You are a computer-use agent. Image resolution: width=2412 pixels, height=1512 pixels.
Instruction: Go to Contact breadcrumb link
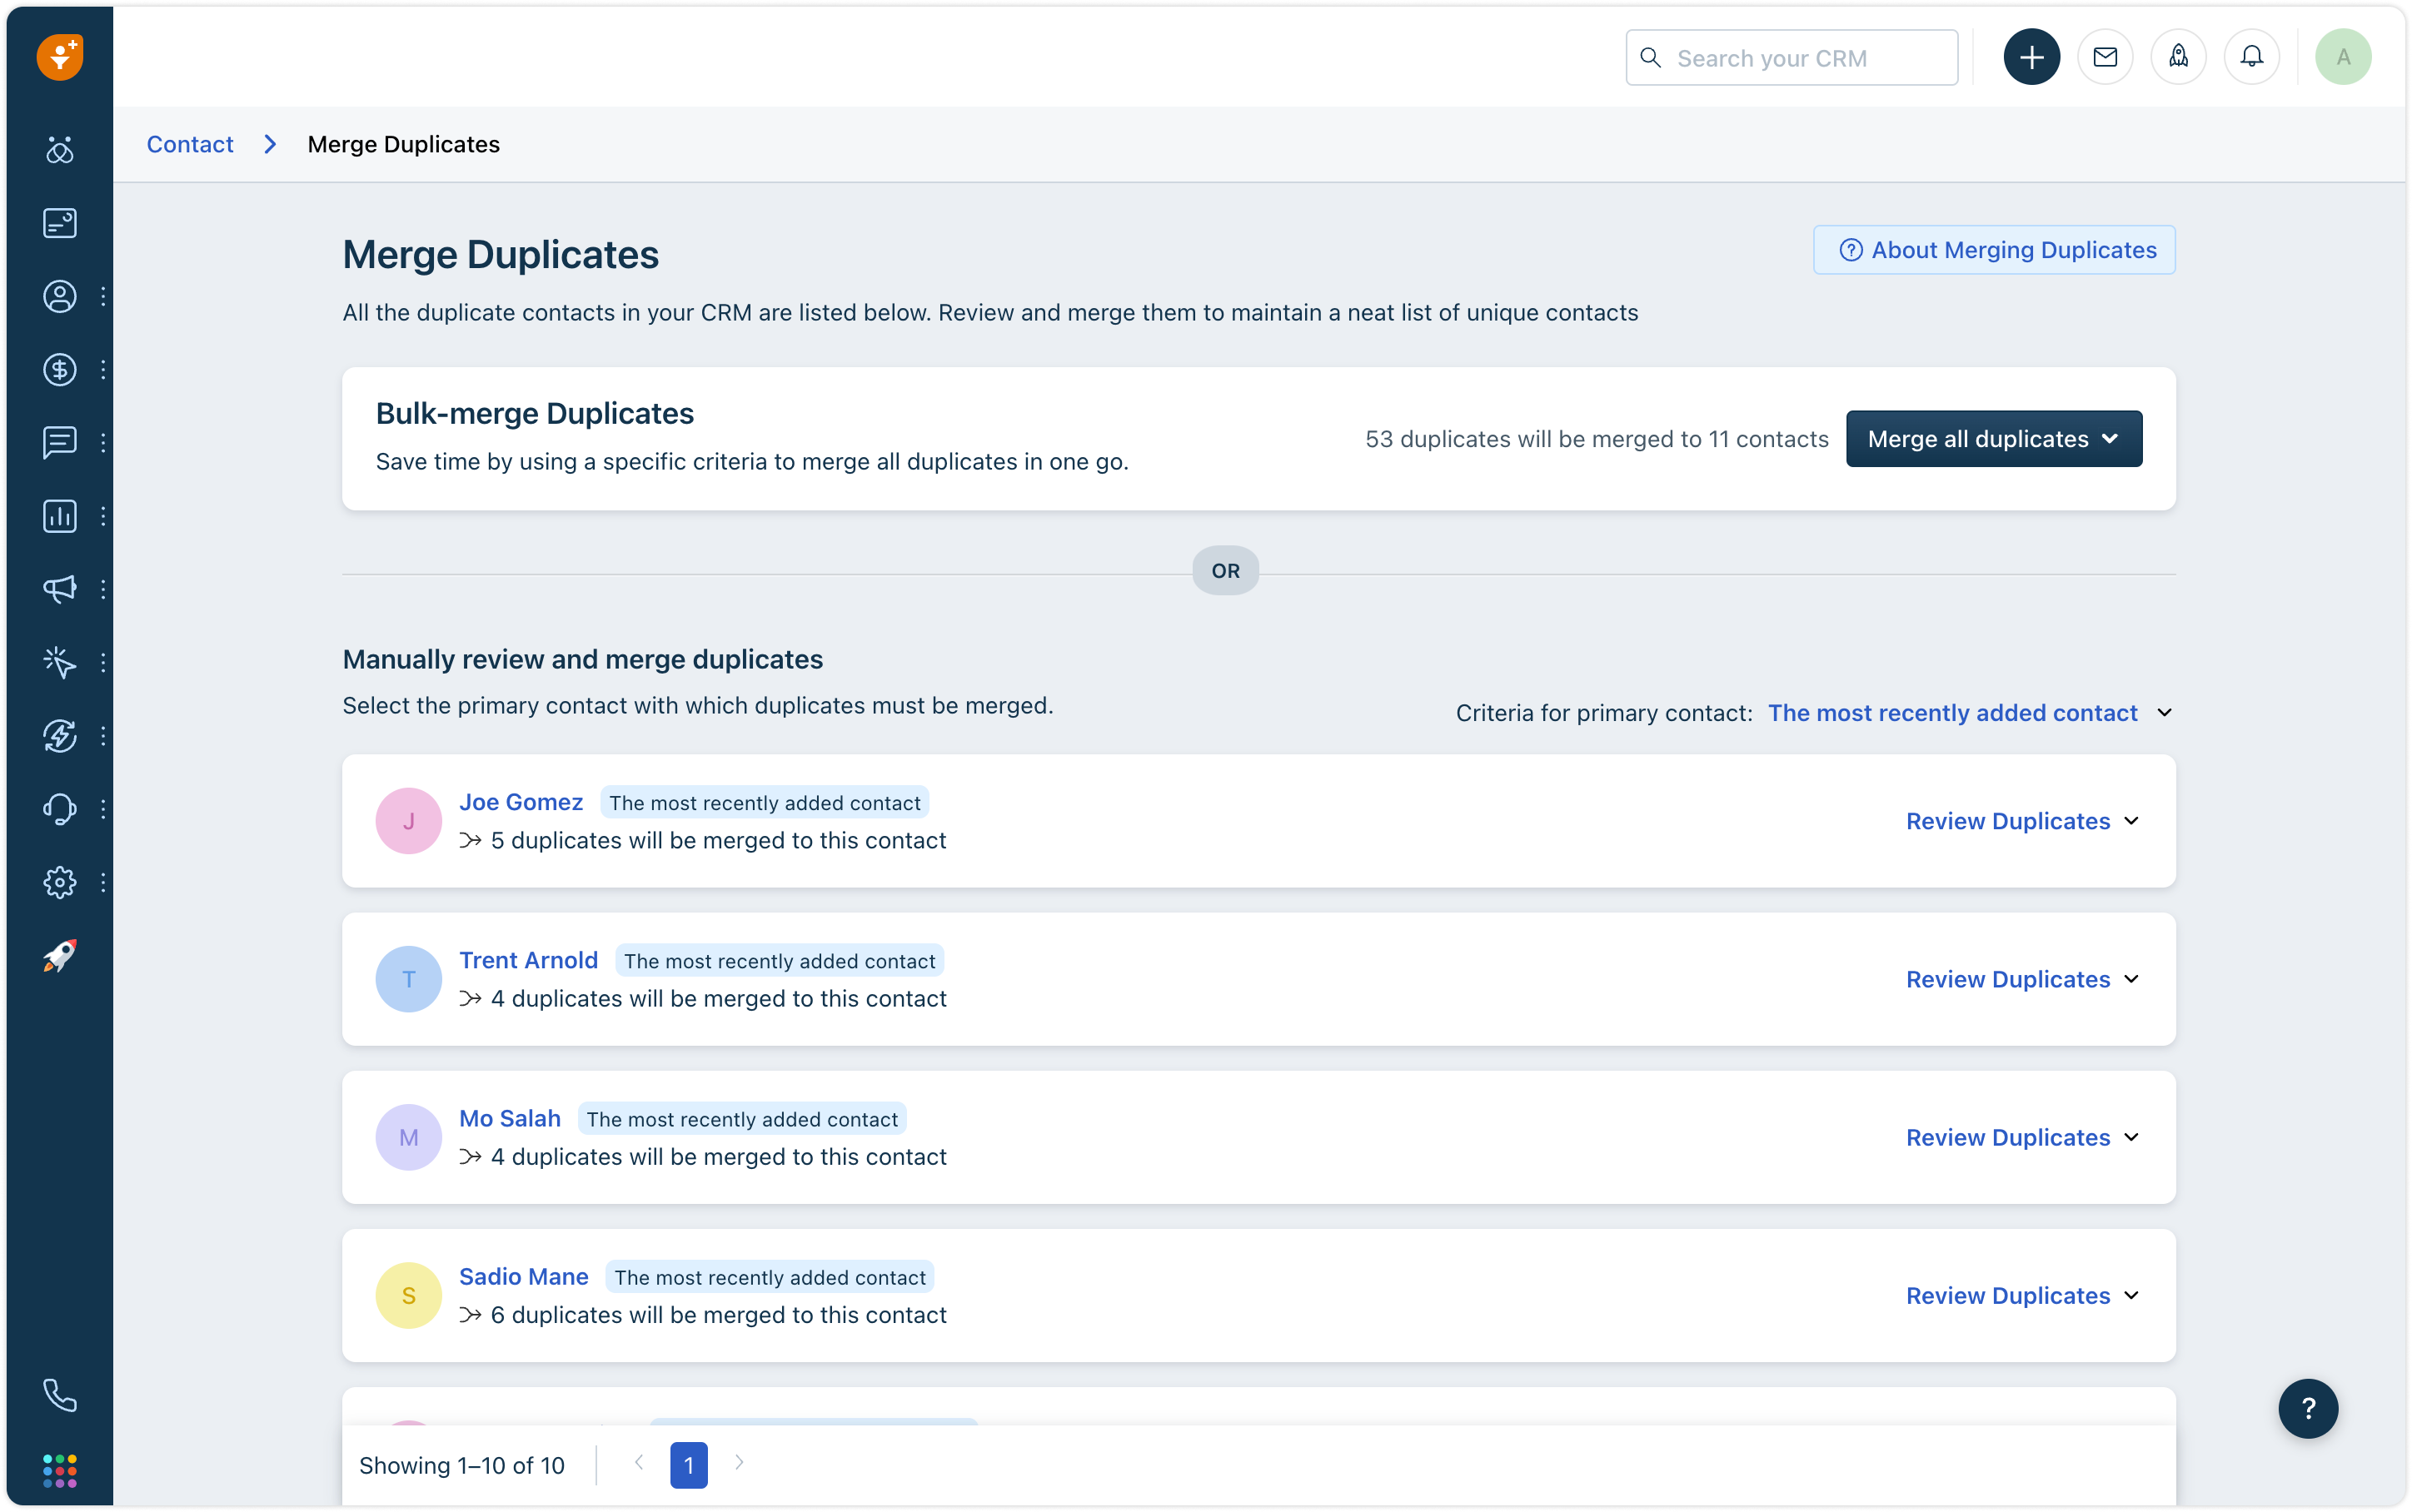tap(190, 144)
